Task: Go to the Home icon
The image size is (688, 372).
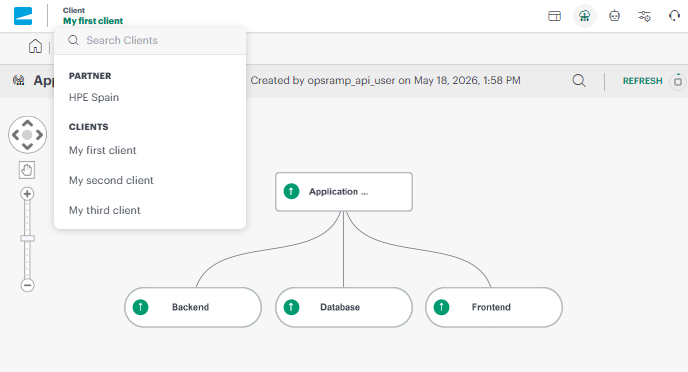Action: point(35,46)
